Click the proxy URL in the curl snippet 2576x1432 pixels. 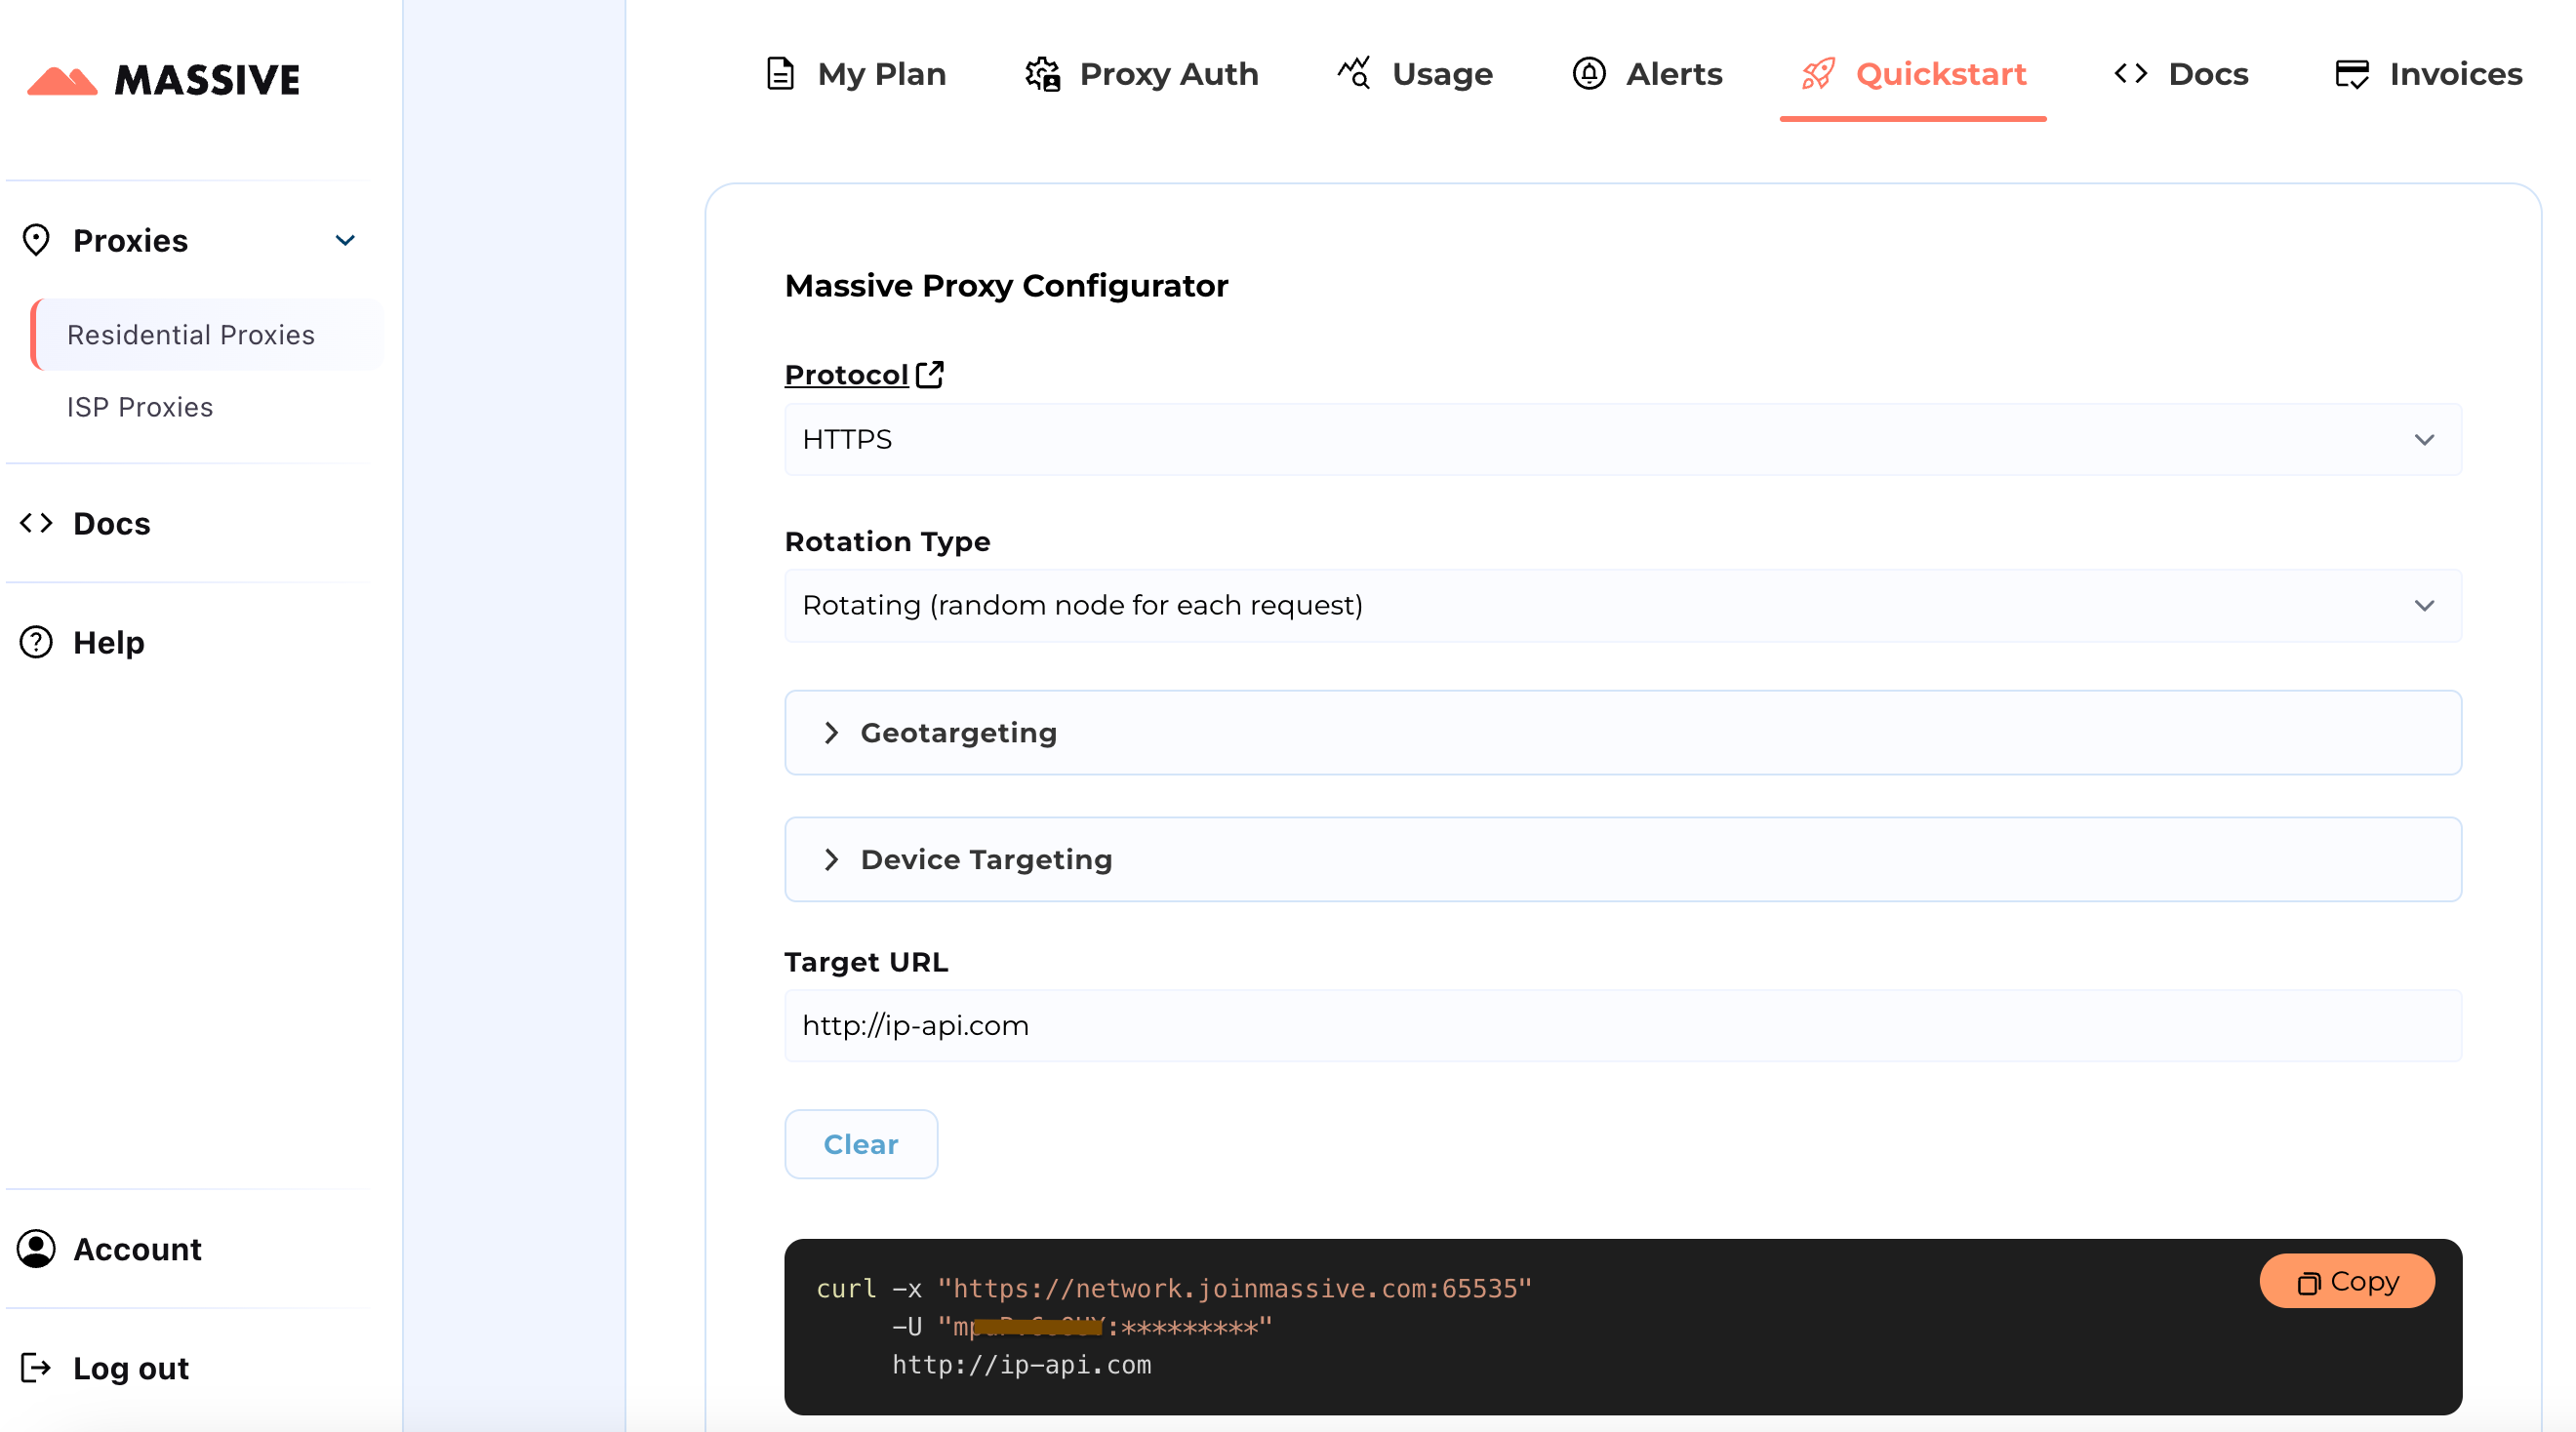coord(1234,1288)
